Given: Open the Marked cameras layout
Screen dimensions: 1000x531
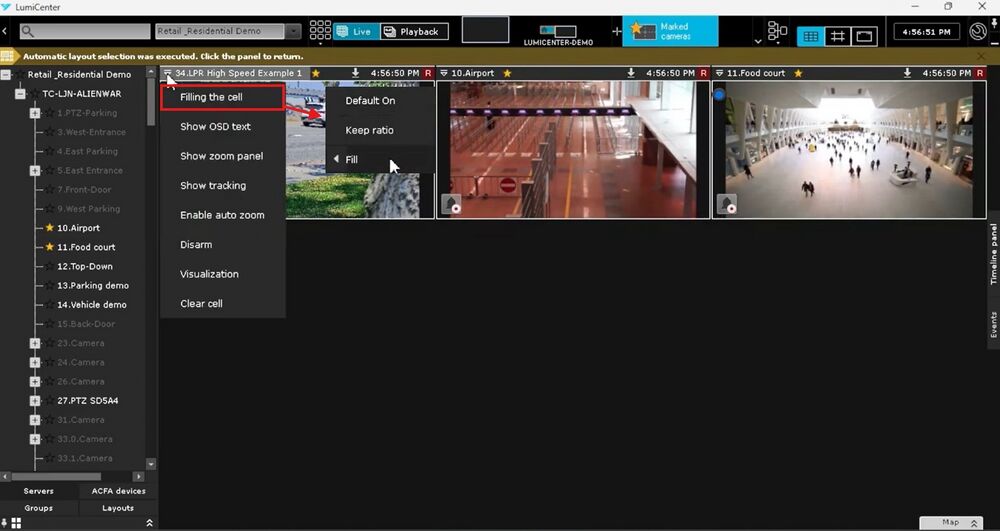Looking at the screenshot, I should click(x=670, y=32).
